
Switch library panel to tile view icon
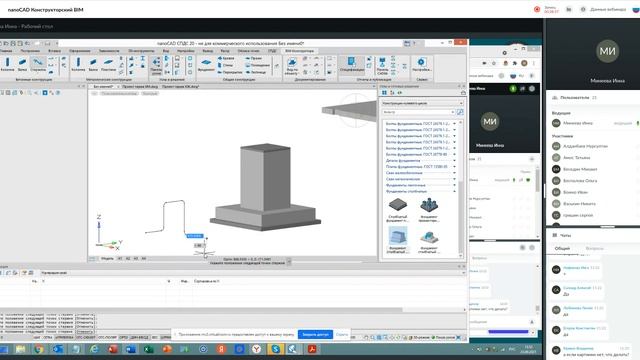384,93
